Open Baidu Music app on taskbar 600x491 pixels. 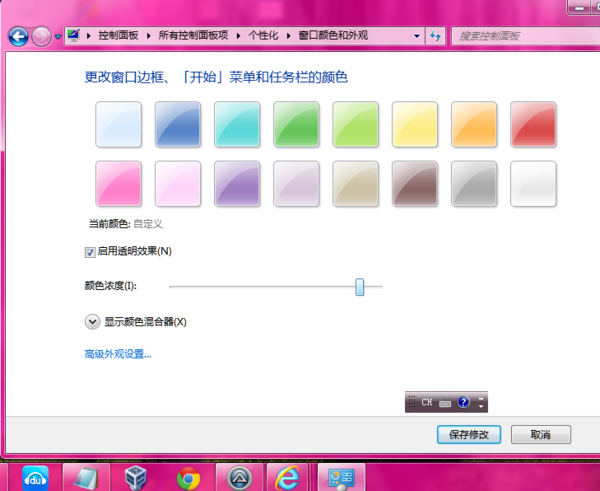[35, 478]
